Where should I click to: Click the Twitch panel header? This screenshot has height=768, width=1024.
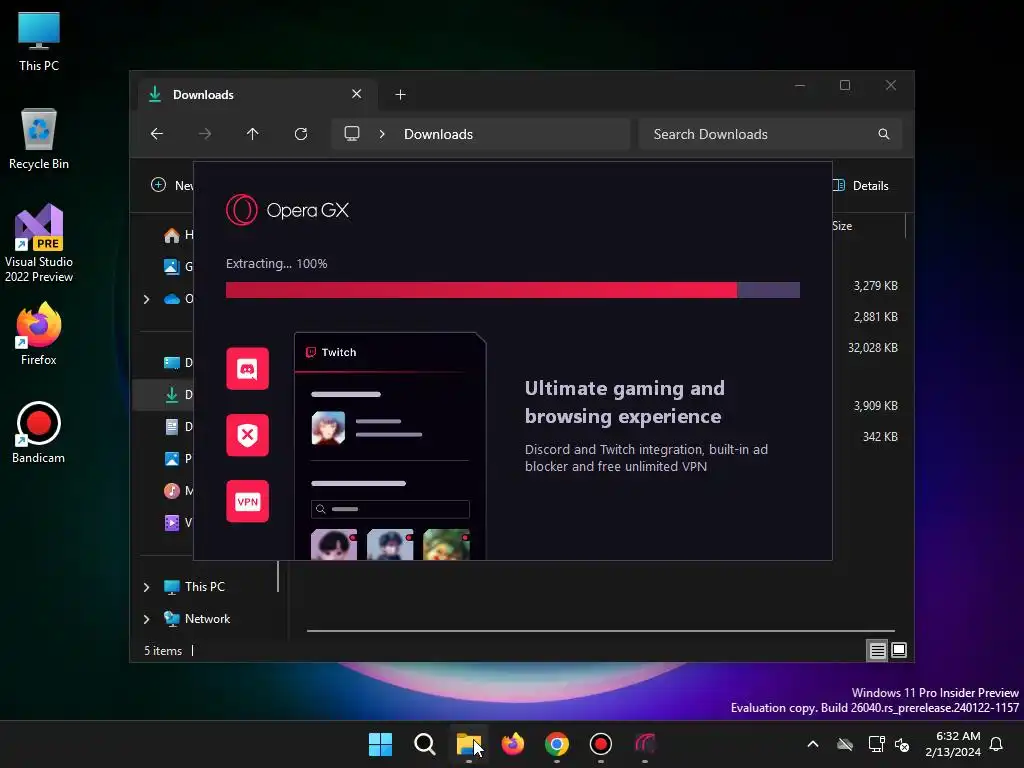pyautogui.click(x=390, y=352)
